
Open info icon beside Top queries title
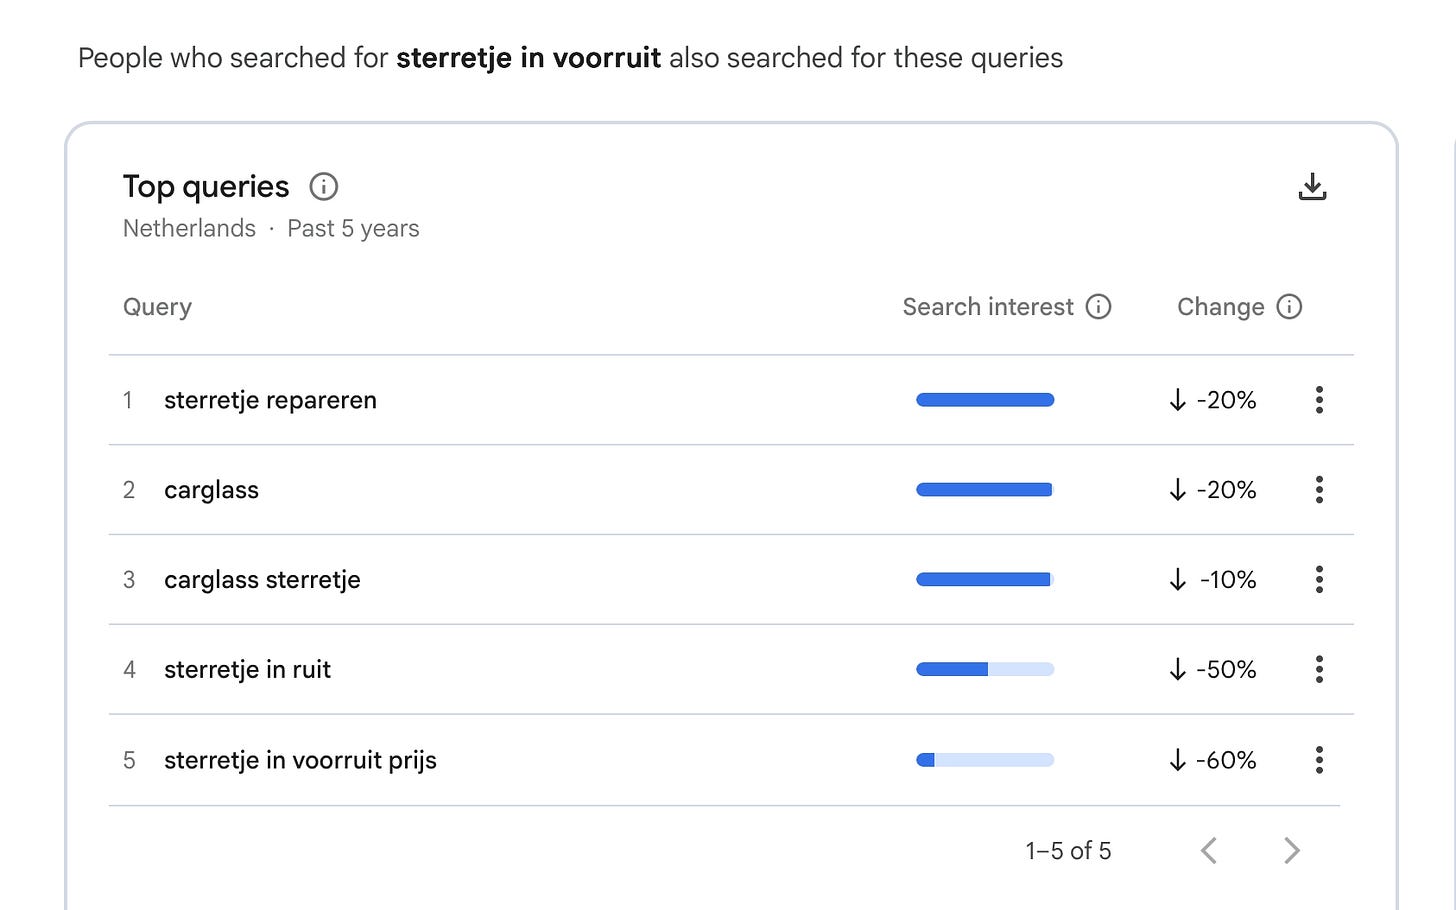click(x=323, y=187)
